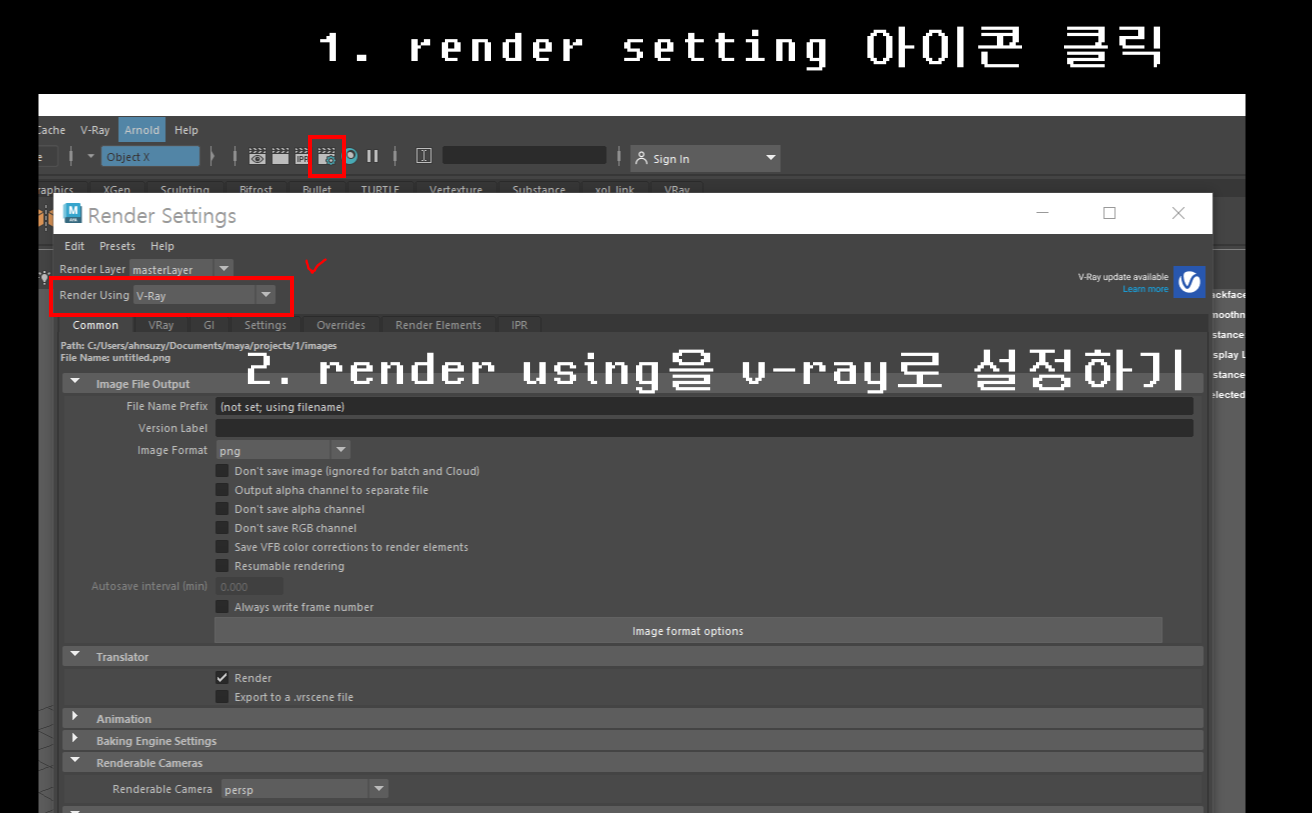This screenshot has width=1312, height=813.
Task: Click the Image format options button
Action: pyautogui.click(x=688, y=631)
